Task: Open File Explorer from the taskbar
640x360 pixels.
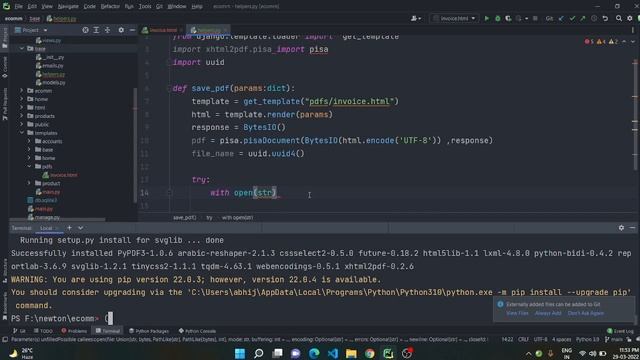Action: point(351,353)
